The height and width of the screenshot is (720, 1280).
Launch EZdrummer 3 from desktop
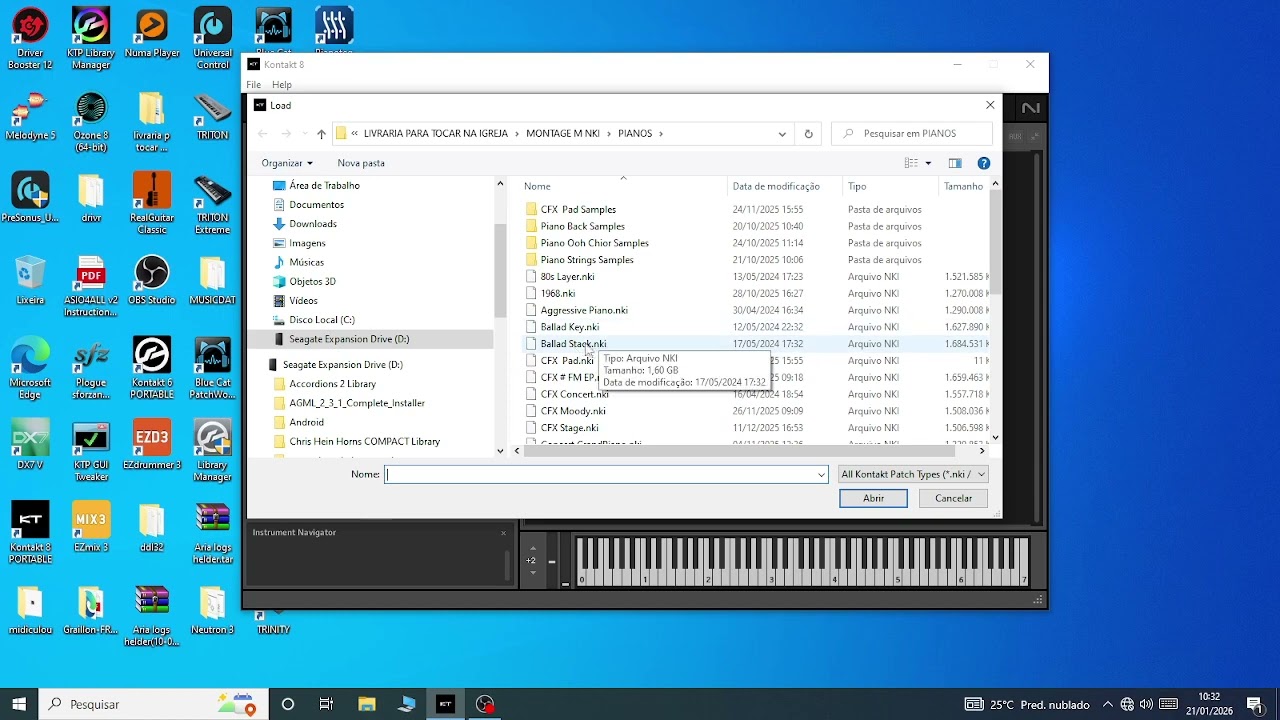pyautogui.click(x=152, y=445)
